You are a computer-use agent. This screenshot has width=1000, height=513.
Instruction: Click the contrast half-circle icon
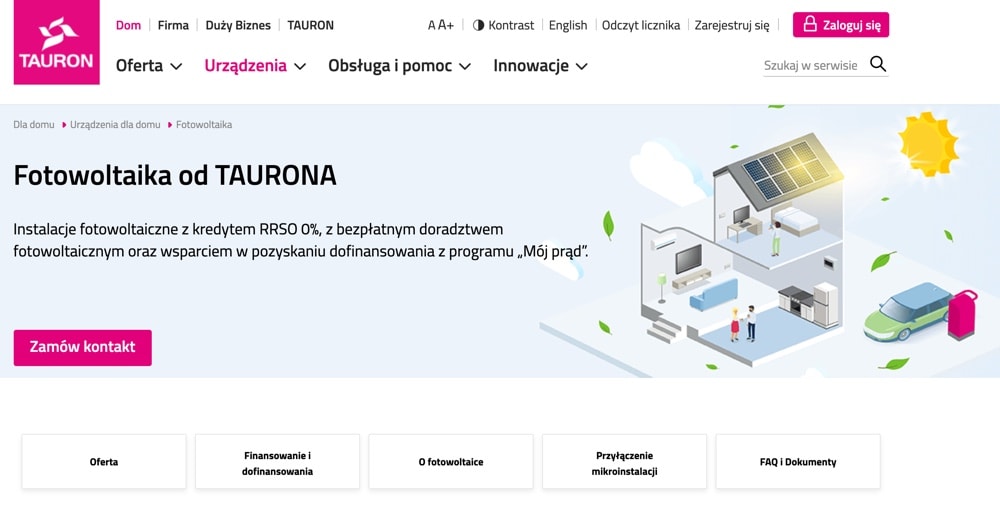pos(478,26)
